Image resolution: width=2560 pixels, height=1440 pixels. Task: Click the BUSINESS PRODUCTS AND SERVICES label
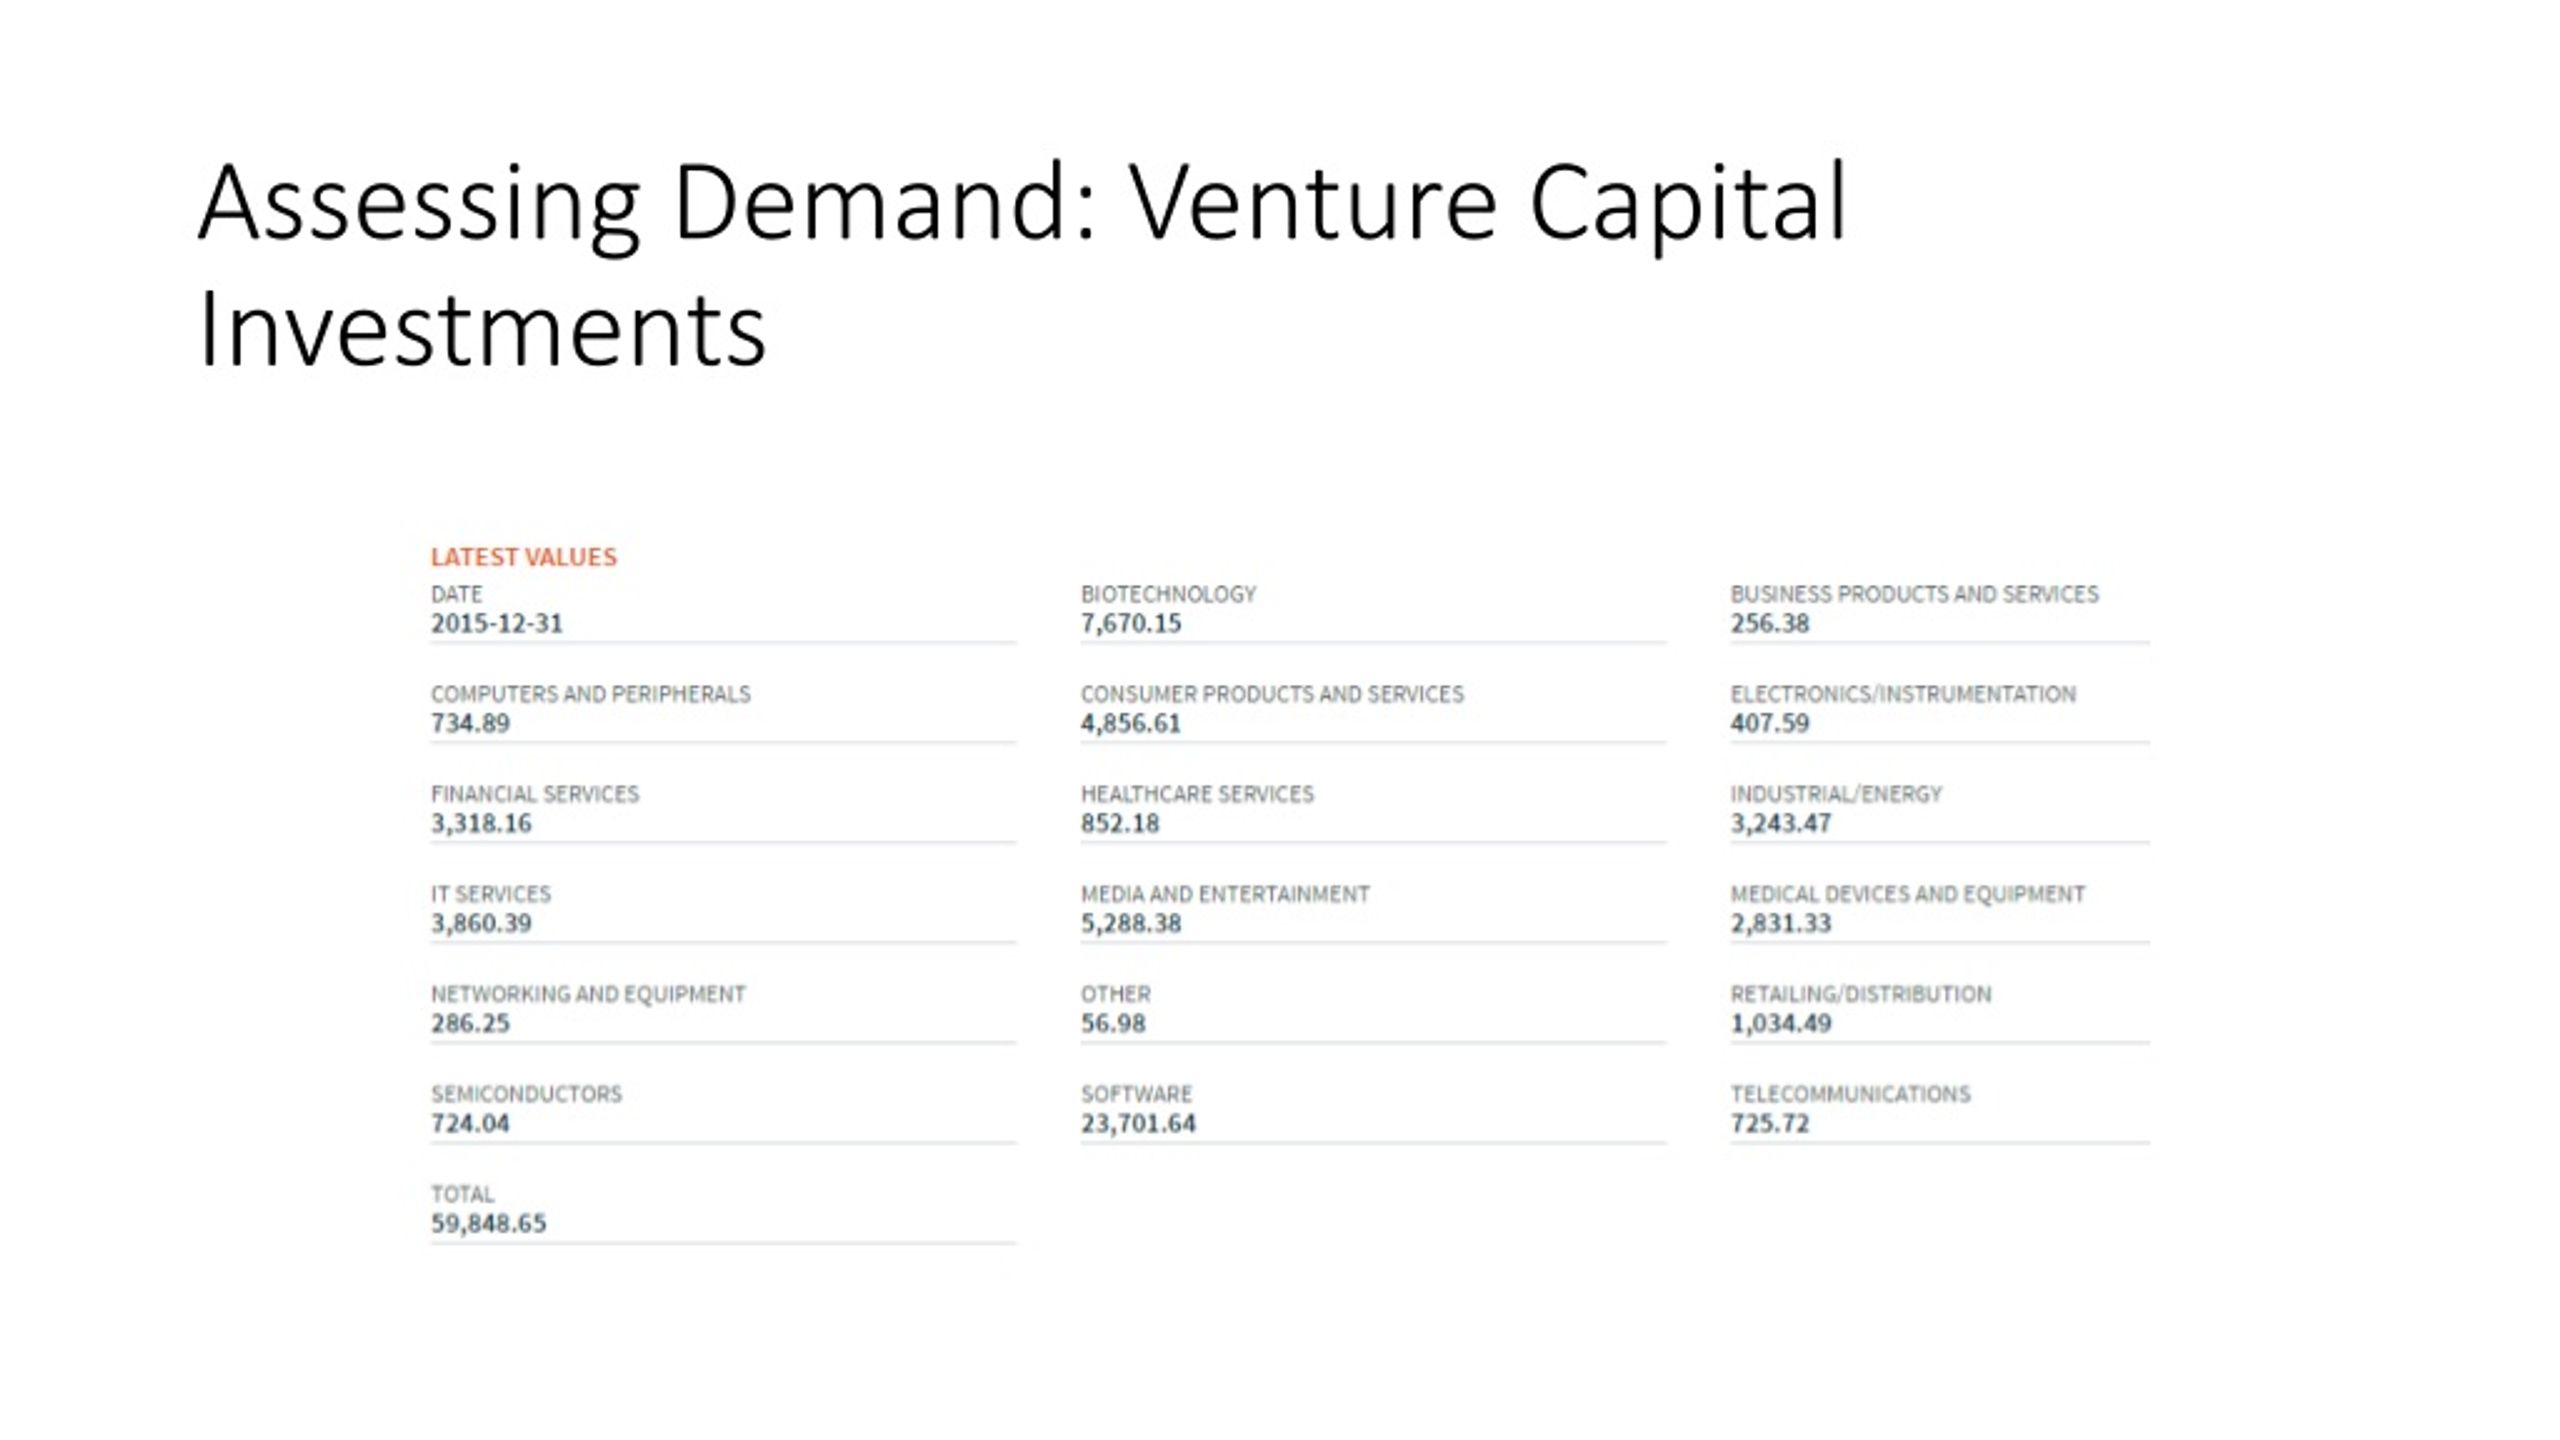1914,594
